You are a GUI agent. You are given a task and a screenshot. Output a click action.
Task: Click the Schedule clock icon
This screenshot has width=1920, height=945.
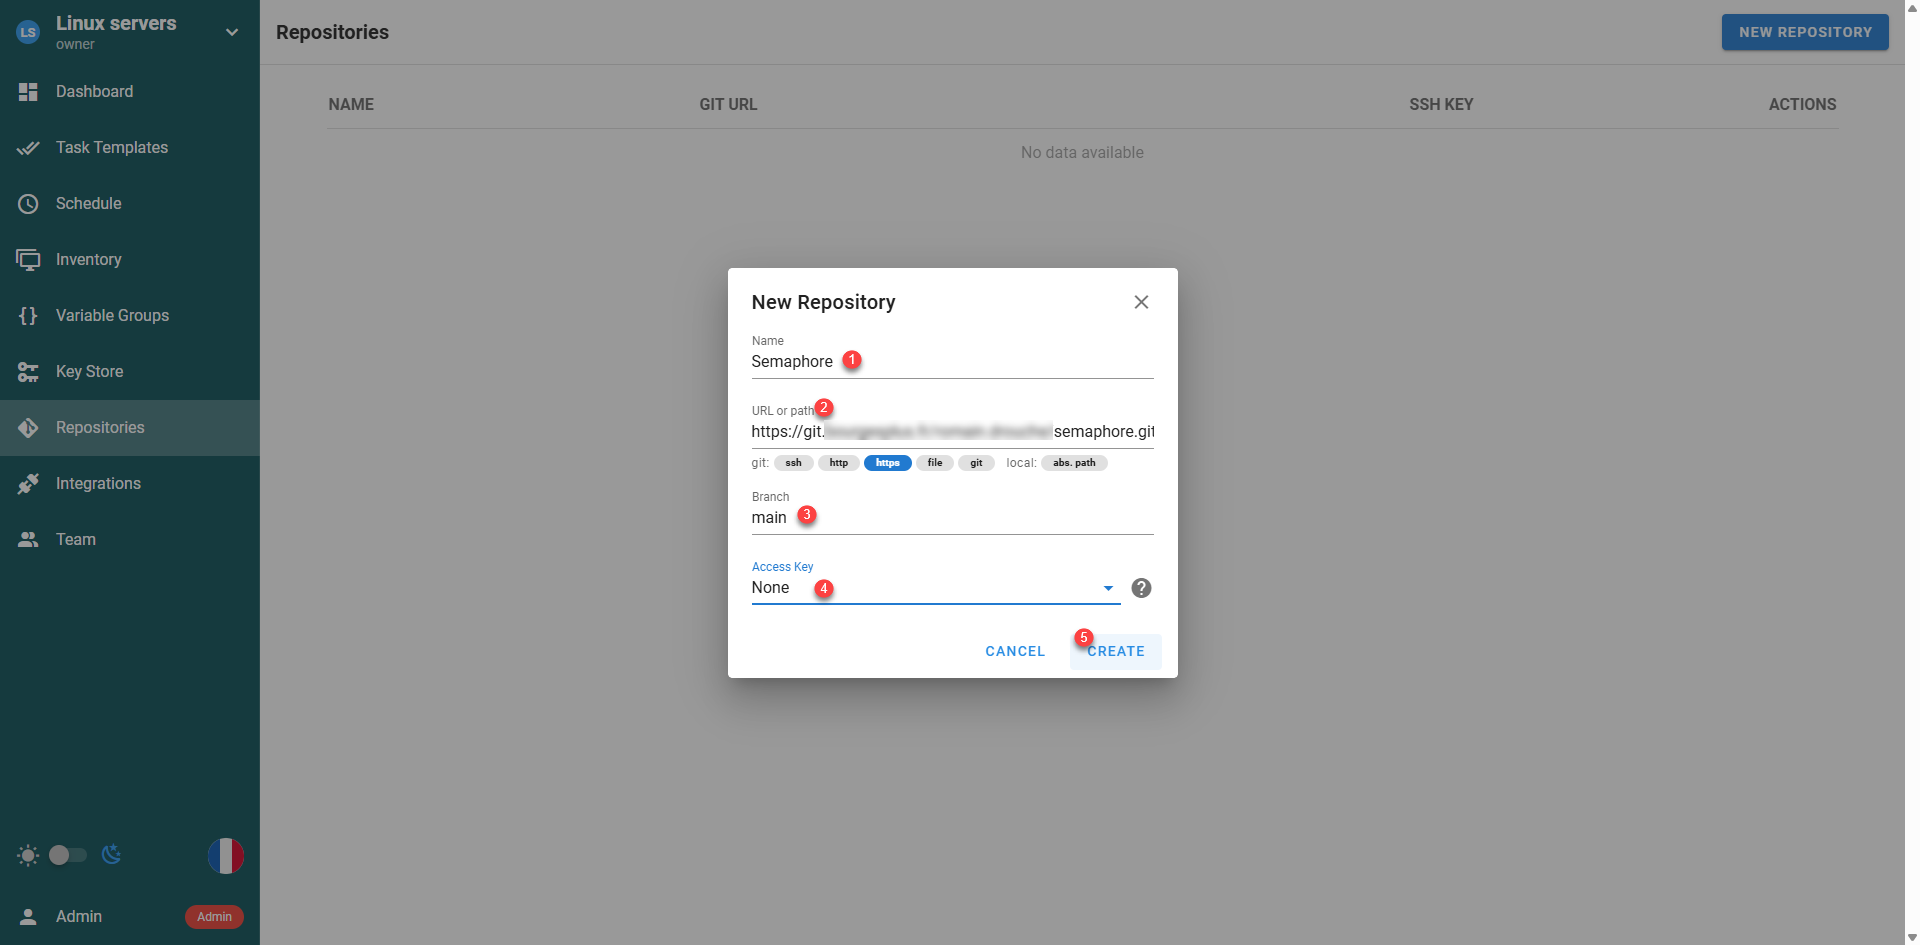point(28,204)
